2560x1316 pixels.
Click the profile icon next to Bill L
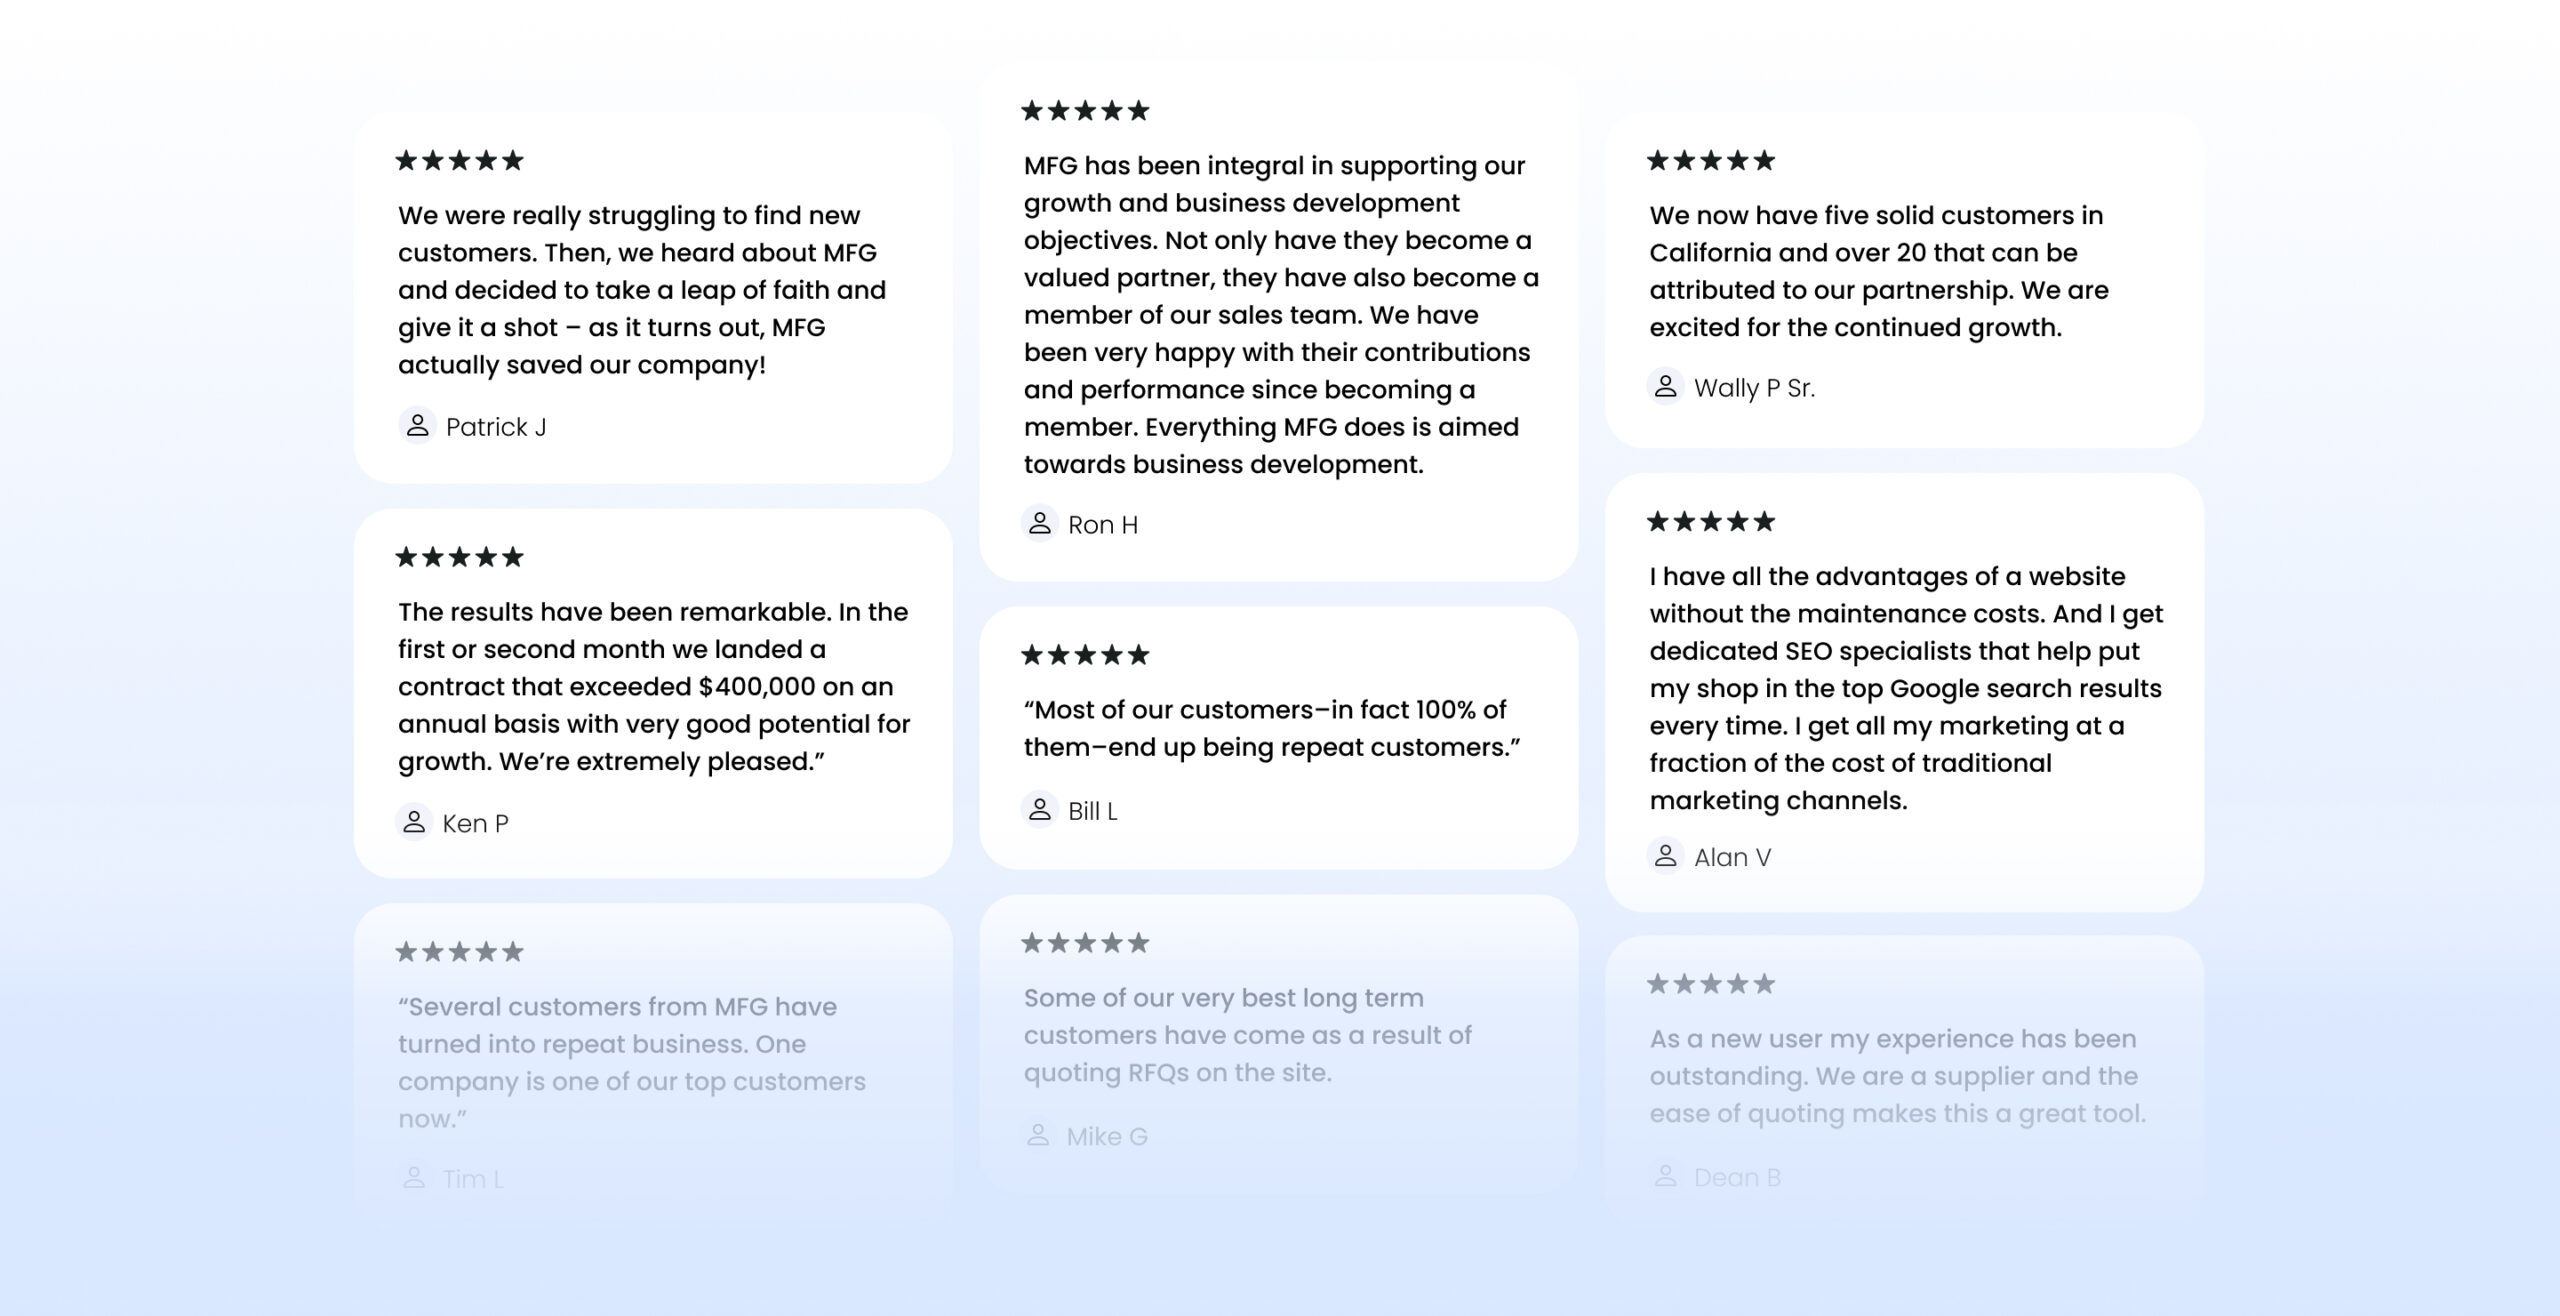click(x=1040, y=810)
